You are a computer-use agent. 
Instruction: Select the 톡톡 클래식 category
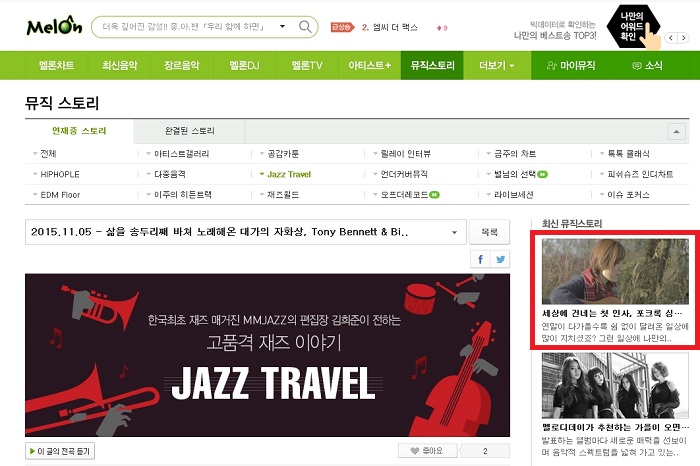[x=629, y=154]
